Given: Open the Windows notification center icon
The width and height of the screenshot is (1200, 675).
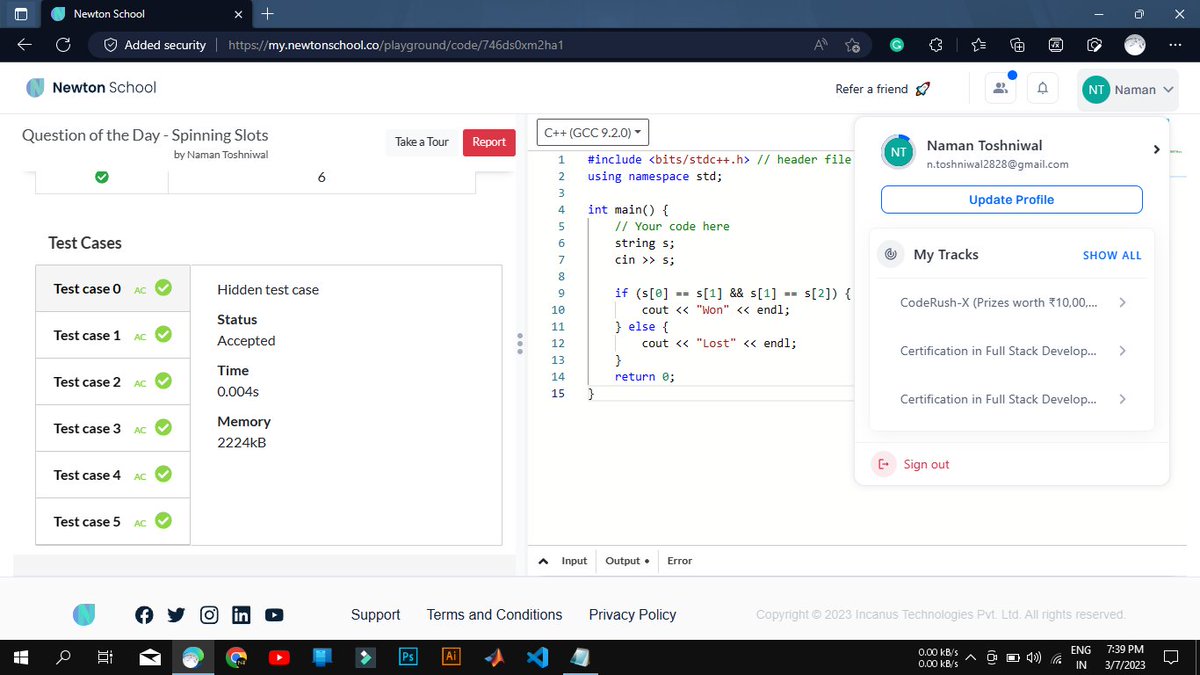Looking at the screenshot, I should (1172, 657).
